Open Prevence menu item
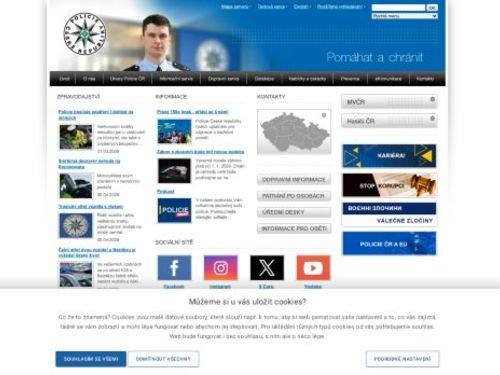This screenshot has height=375, width=500. (x=350, y=79)
